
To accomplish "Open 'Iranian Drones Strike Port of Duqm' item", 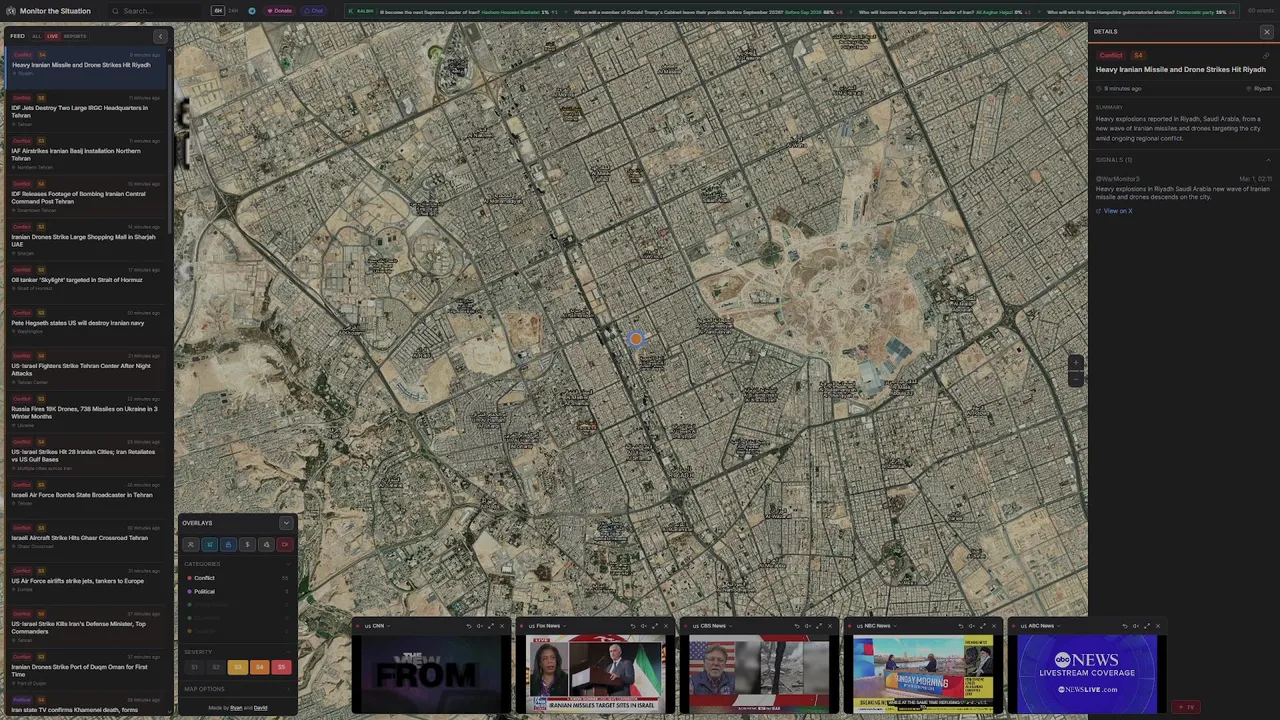I will click(x=85, y=670).
